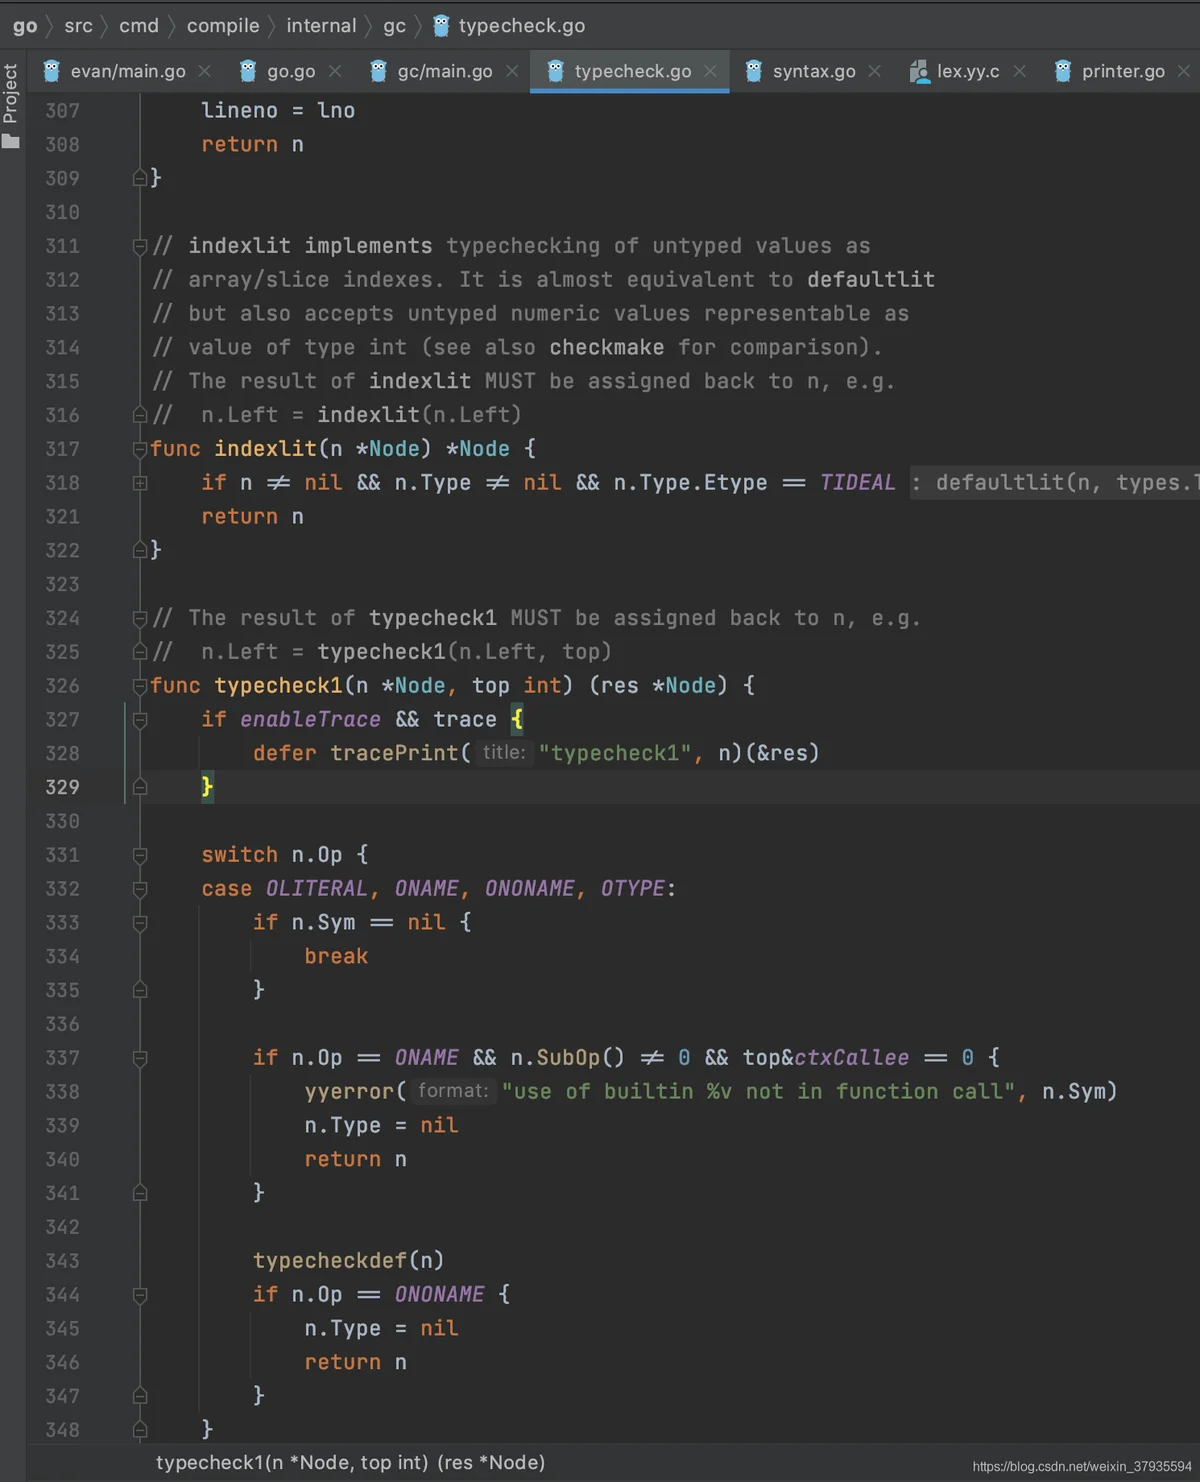Collapse the indexlit function at line 317
This screenshot has height=1482, width=1200.
click(x=140, y=449)
